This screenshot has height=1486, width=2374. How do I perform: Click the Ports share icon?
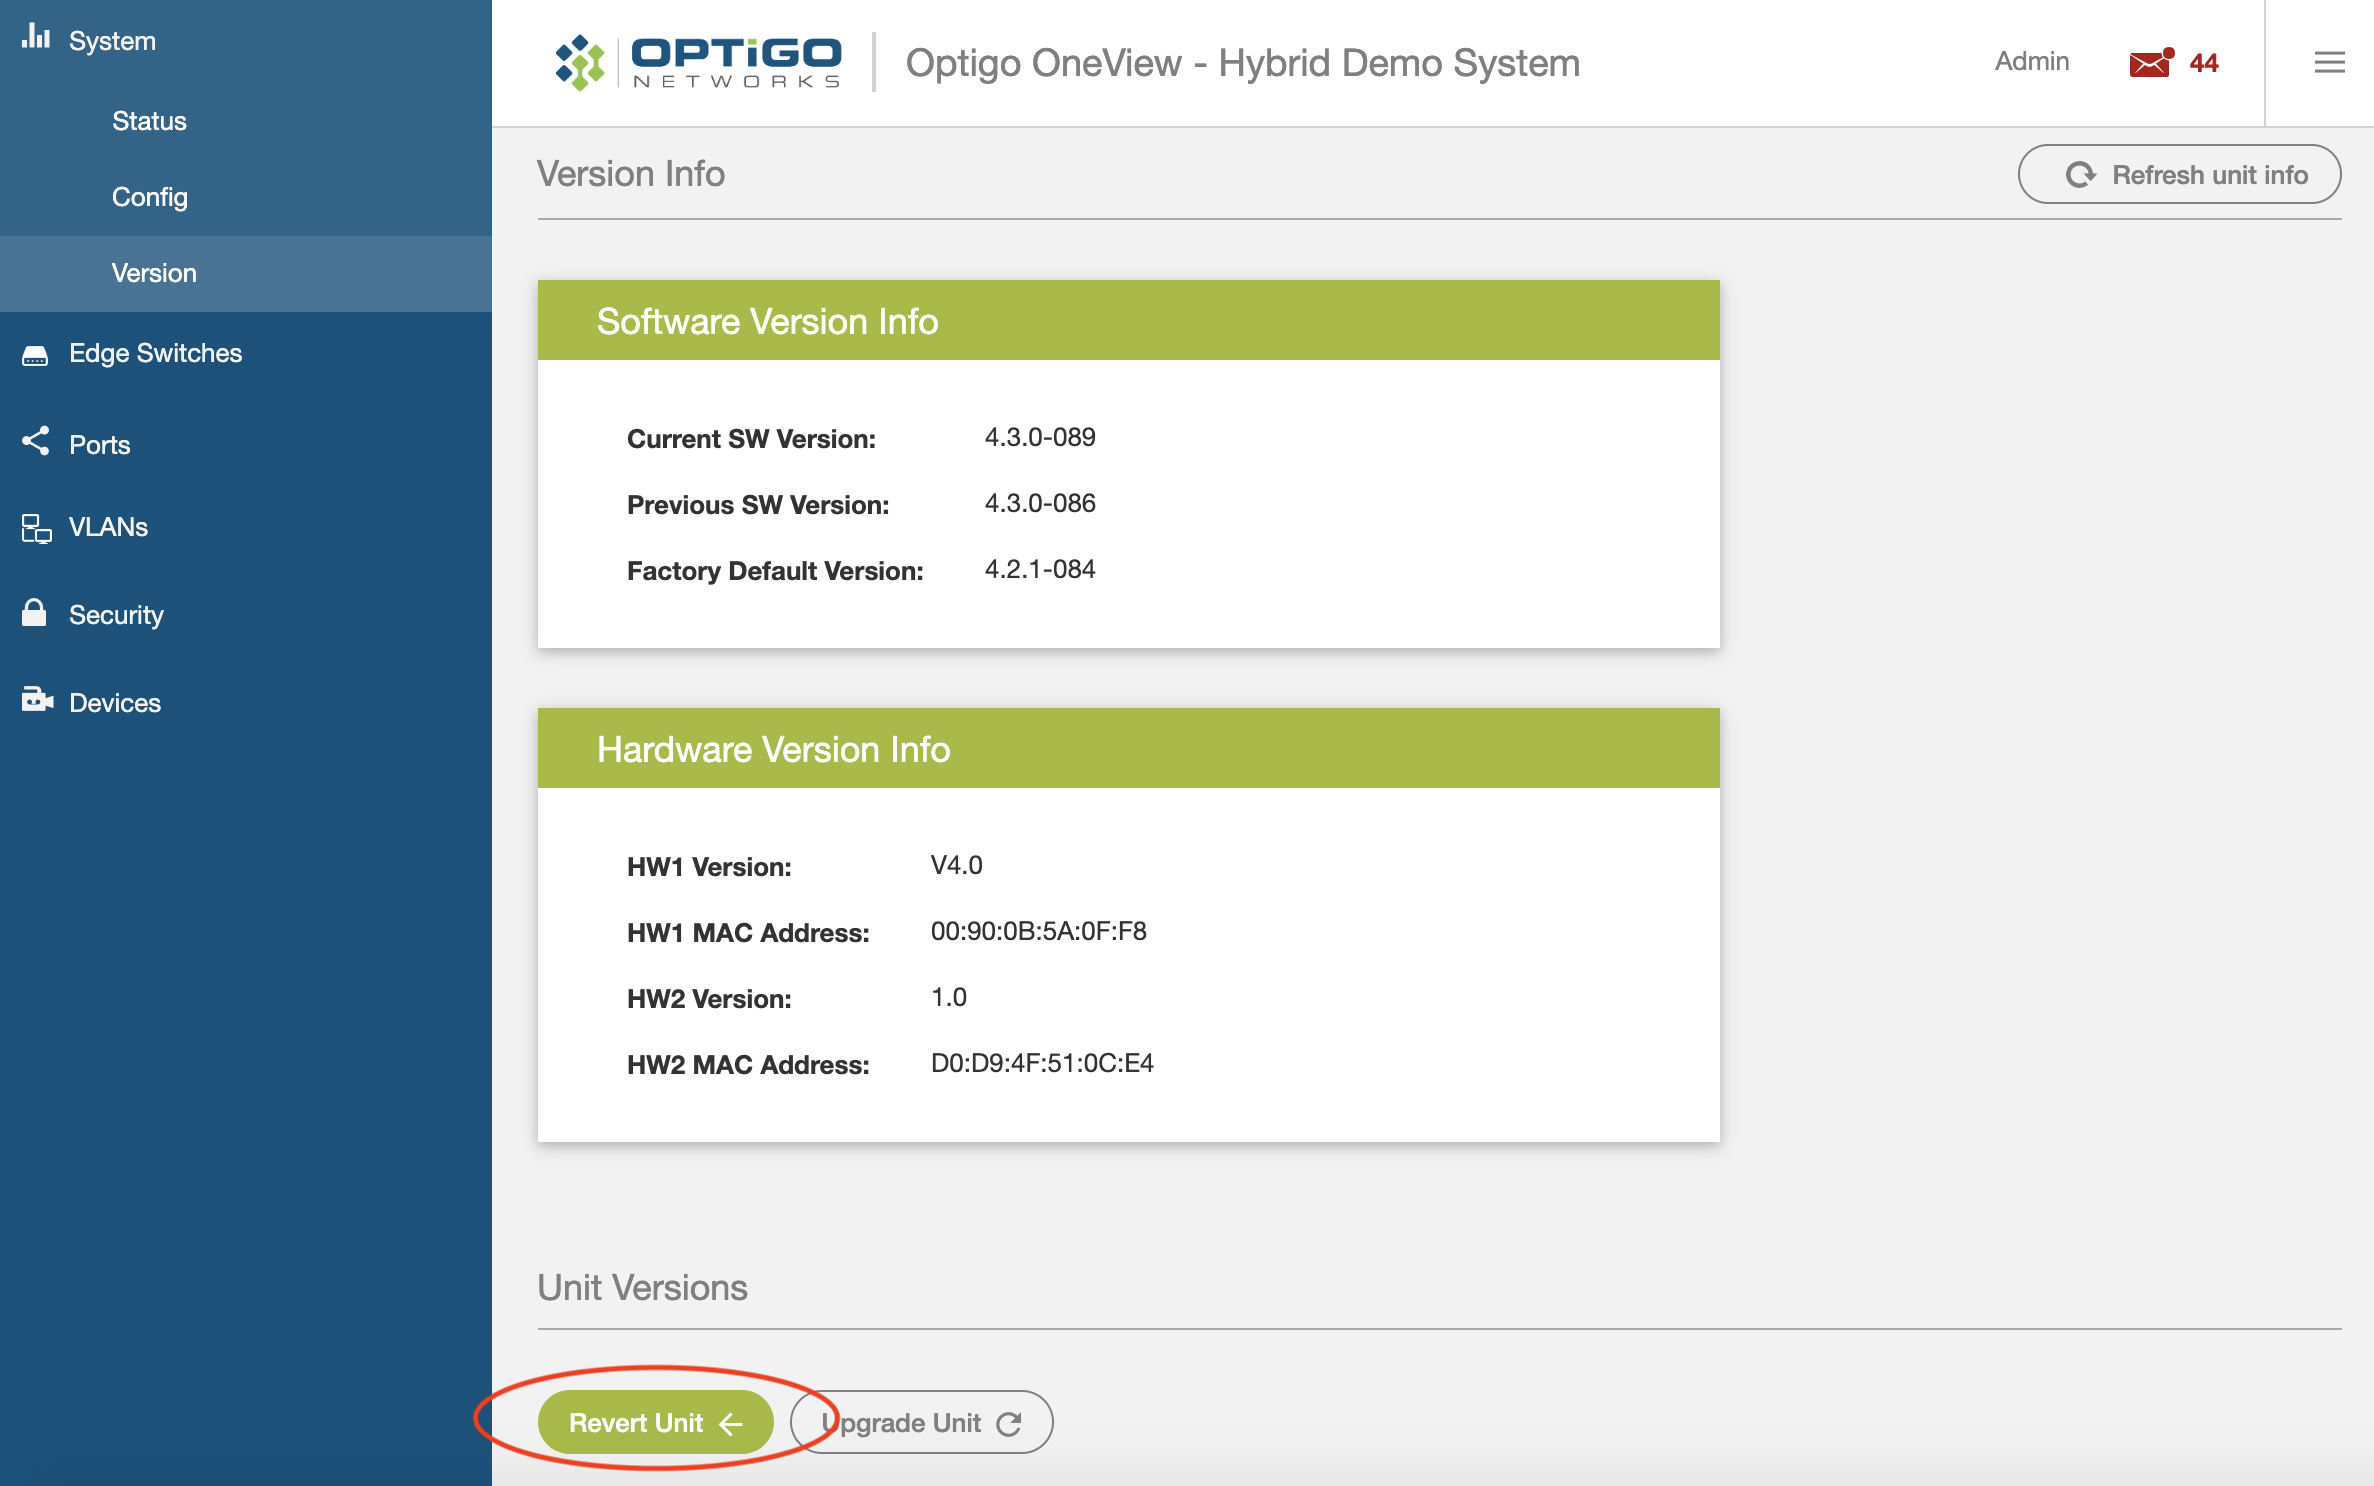click(x=36, y=444)
